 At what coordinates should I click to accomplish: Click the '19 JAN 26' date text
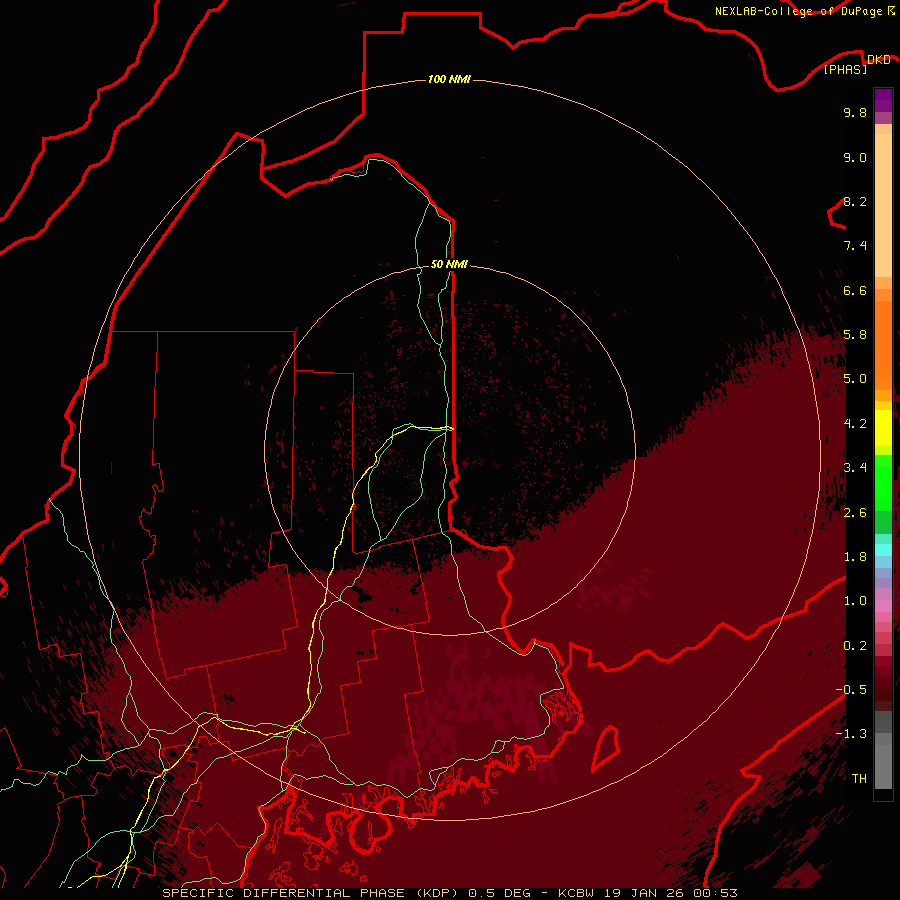point(643,893)
